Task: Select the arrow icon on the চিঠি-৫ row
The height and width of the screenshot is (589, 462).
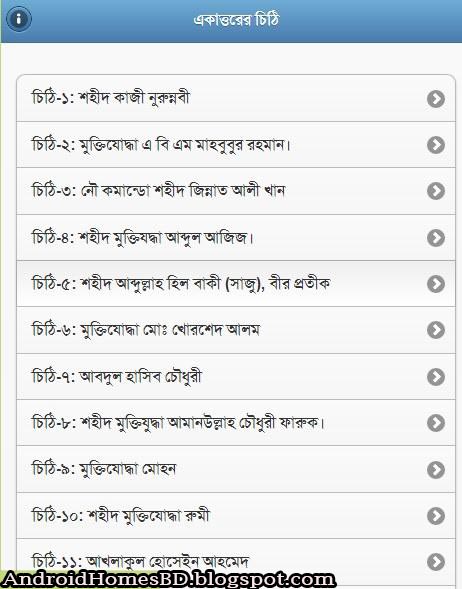Action: coord(436,284)
